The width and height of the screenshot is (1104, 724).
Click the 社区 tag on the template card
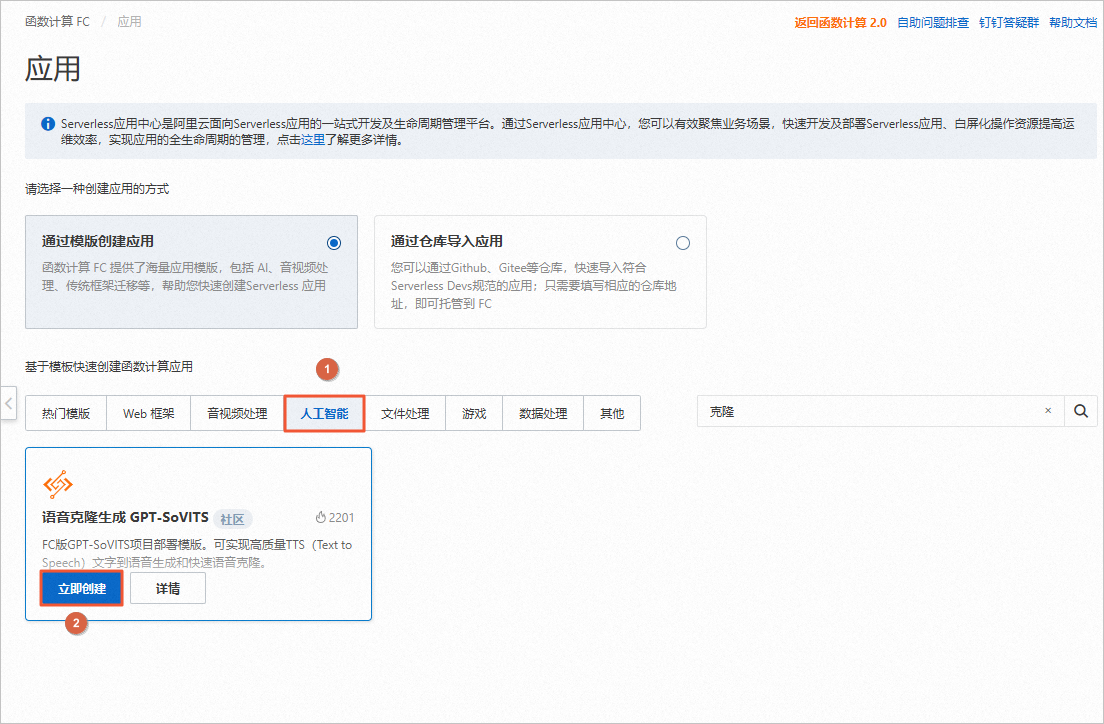[x=232, y=519]
